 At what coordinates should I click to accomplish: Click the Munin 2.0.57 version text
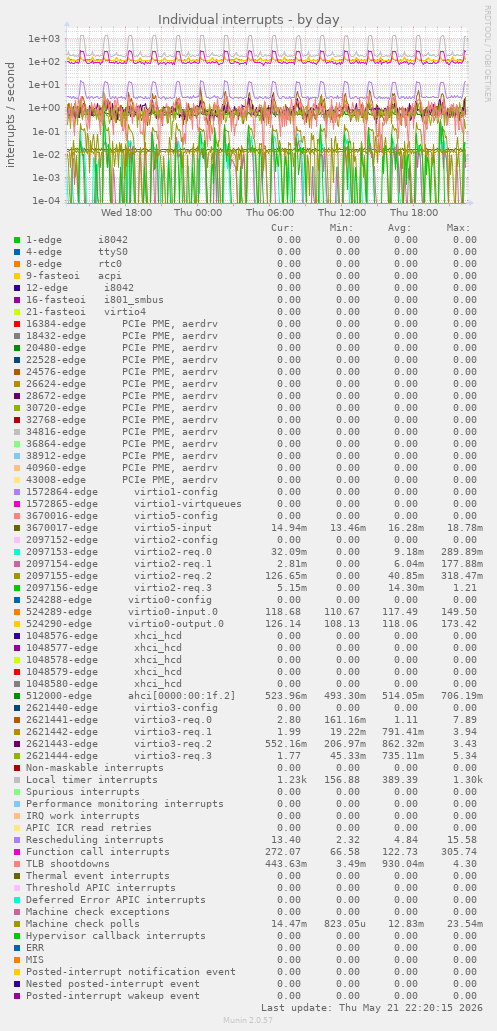click(x=248, y=1020)
